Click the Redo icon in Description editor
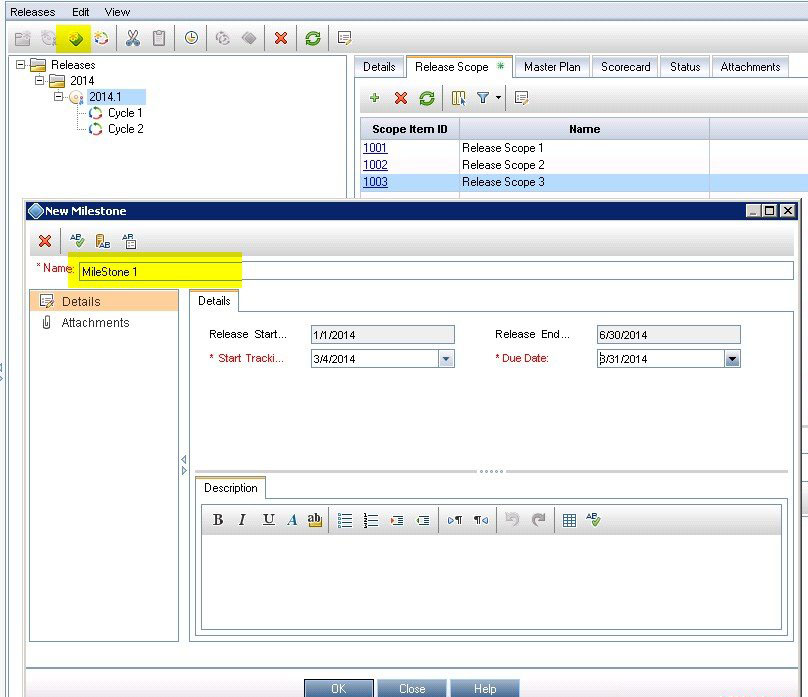This screenshot has height=697, width=808. point(538,519)
